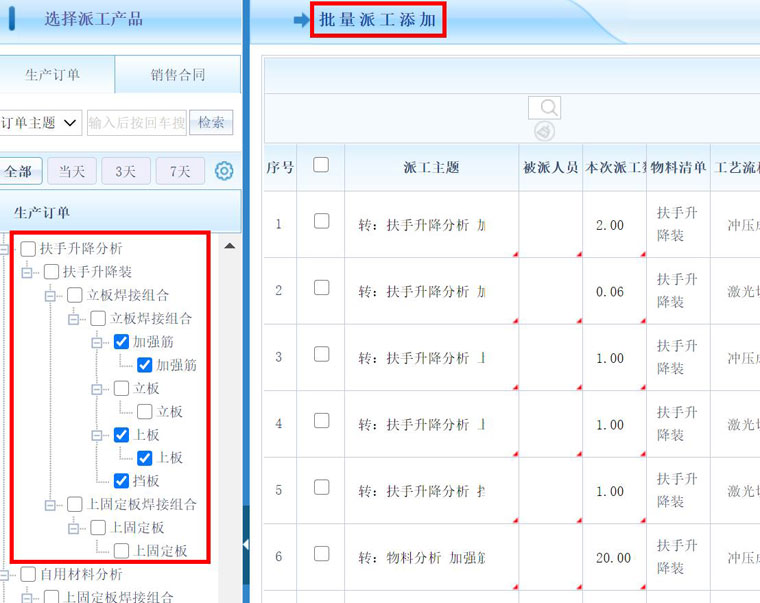The width and height of the screenshot is (760, 603).
Task: Click the 输入后按回车搜索 search input field
Action: click(136, 122)
